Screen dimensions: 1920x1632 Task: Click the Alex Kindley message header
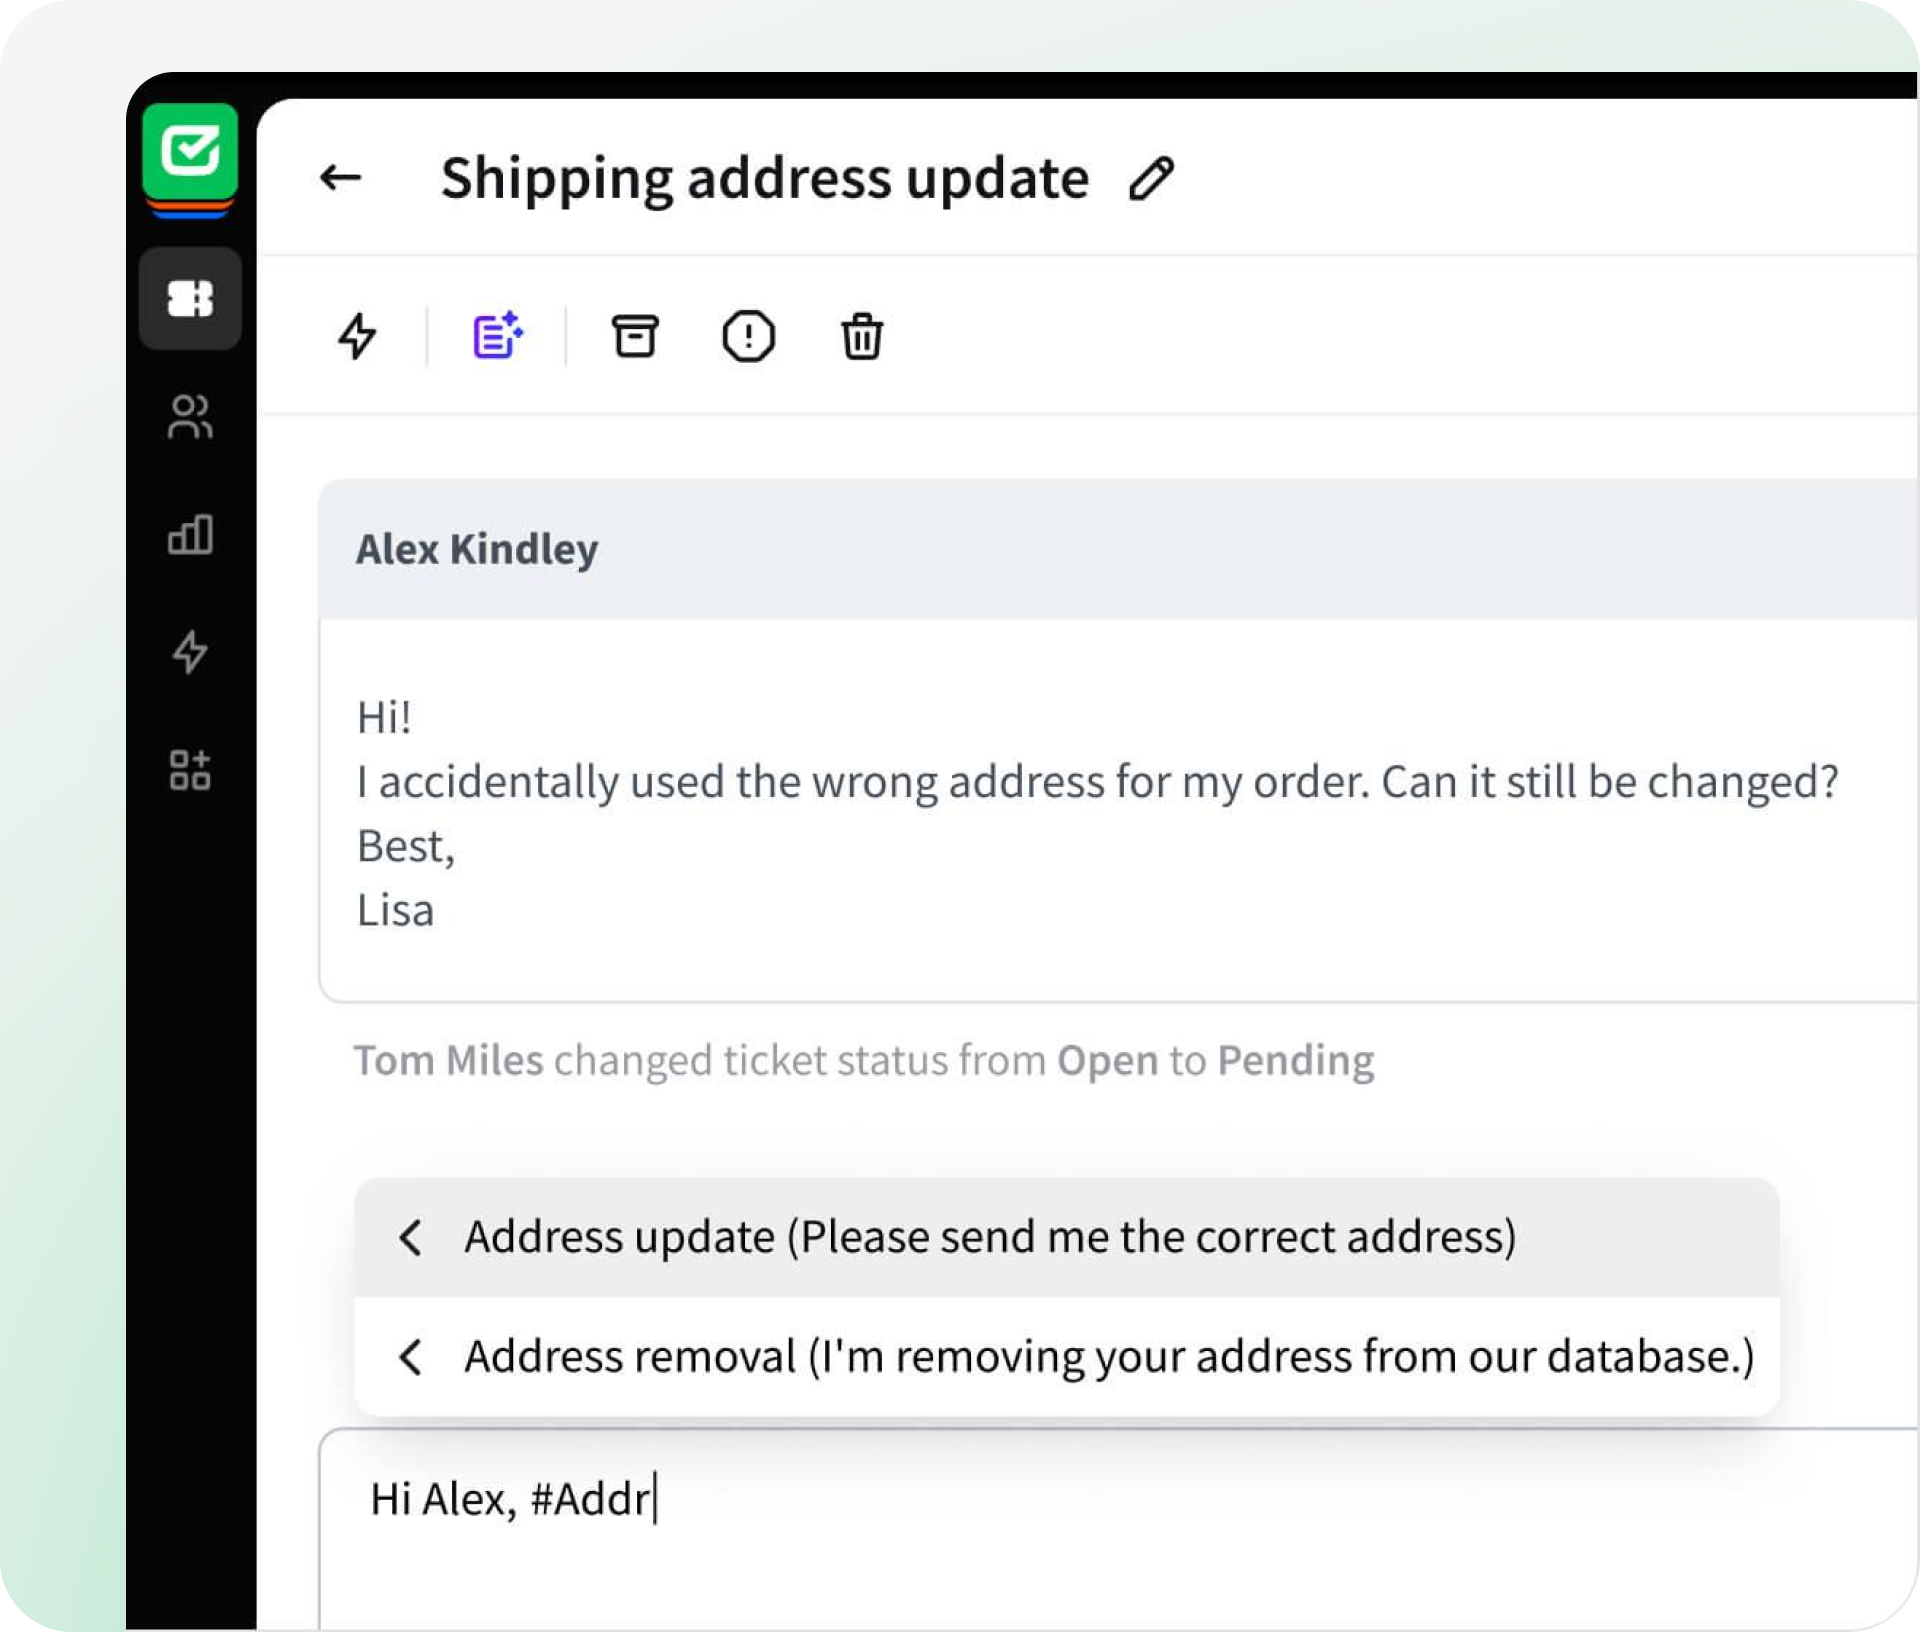click(1118, 549)
